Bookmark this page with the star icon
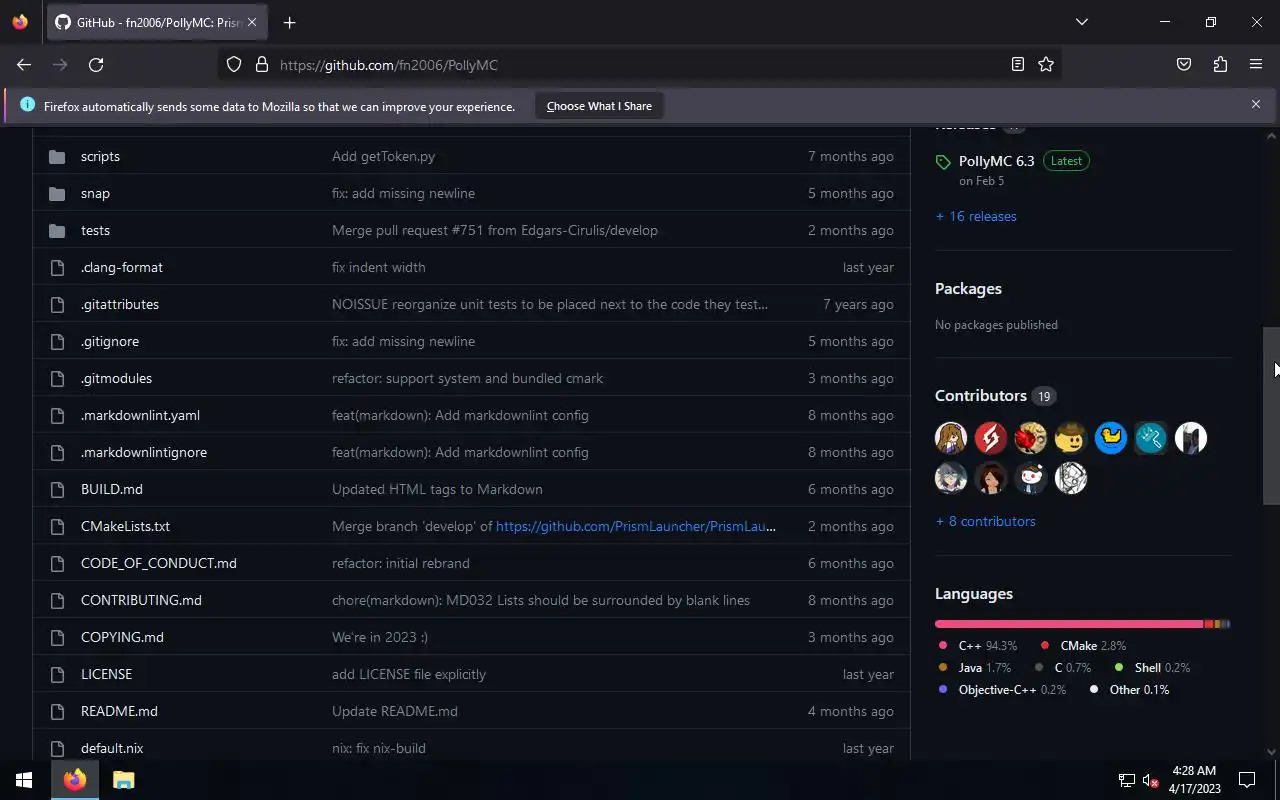Screen dimensions: 1280x800 click(x=1046, y=65)
